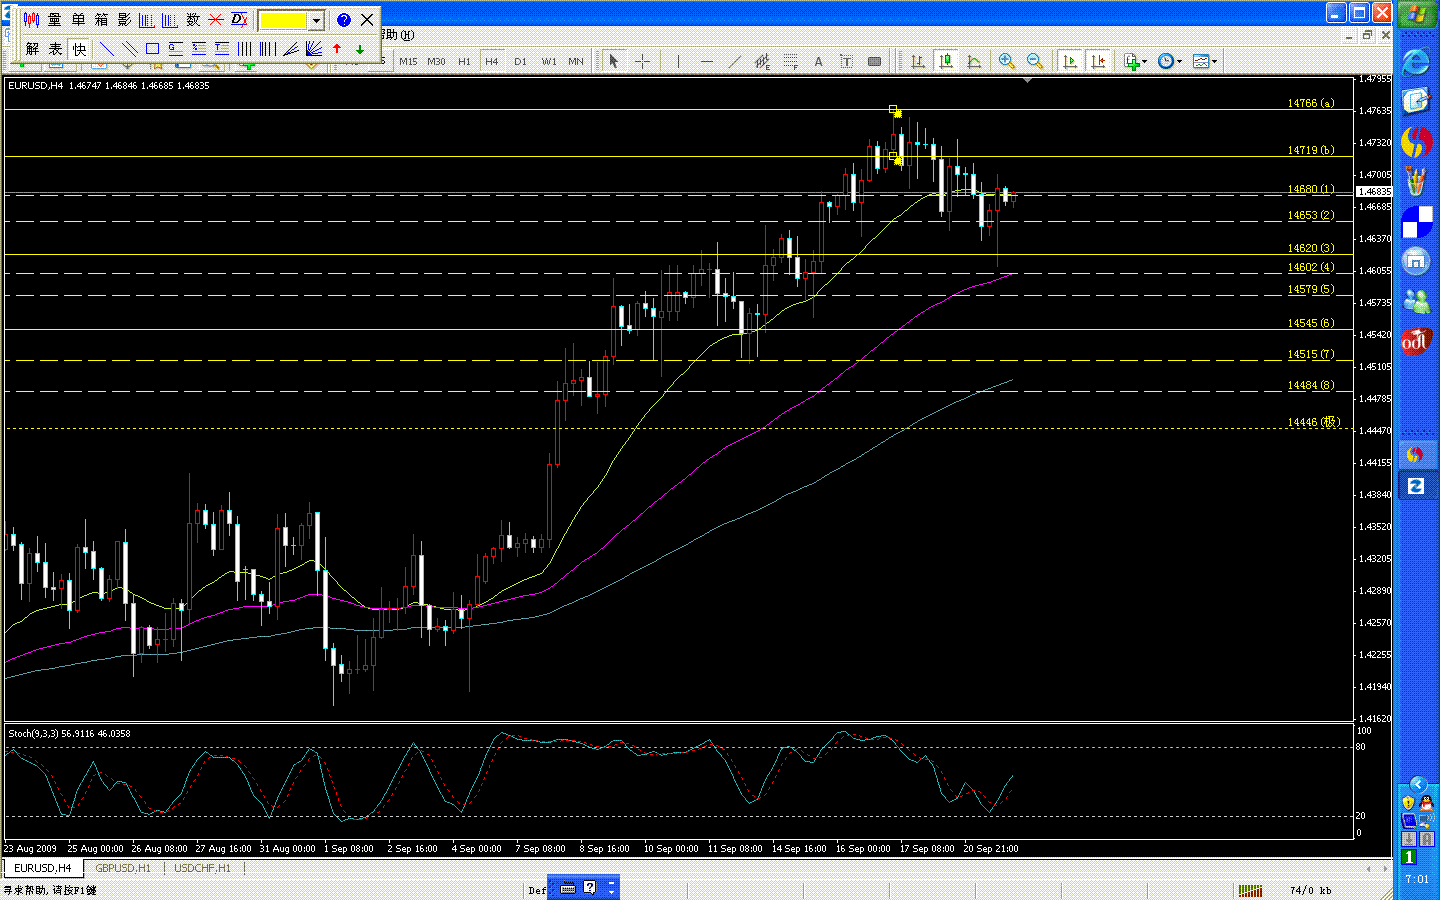Toggle the 快 button in the floating toolbar
The image size is (1440, 900).
(79, 49)
